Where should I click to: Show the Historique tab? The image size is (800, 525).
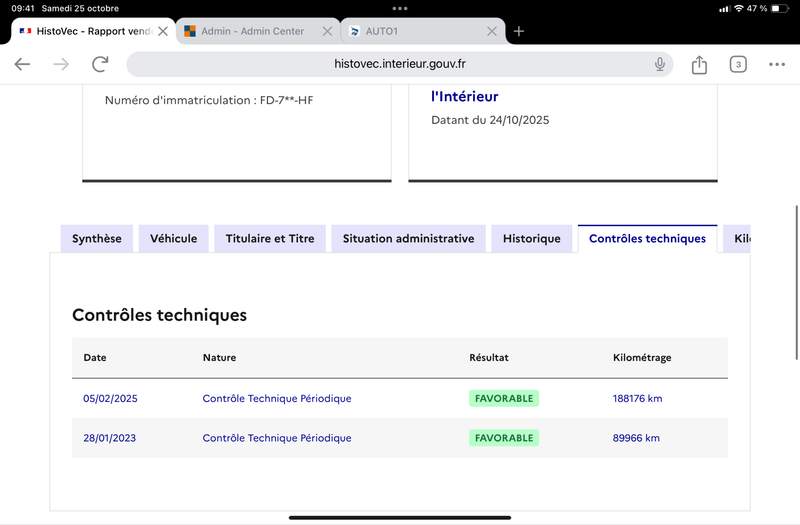pyautogui.click(x=532, y=239)
